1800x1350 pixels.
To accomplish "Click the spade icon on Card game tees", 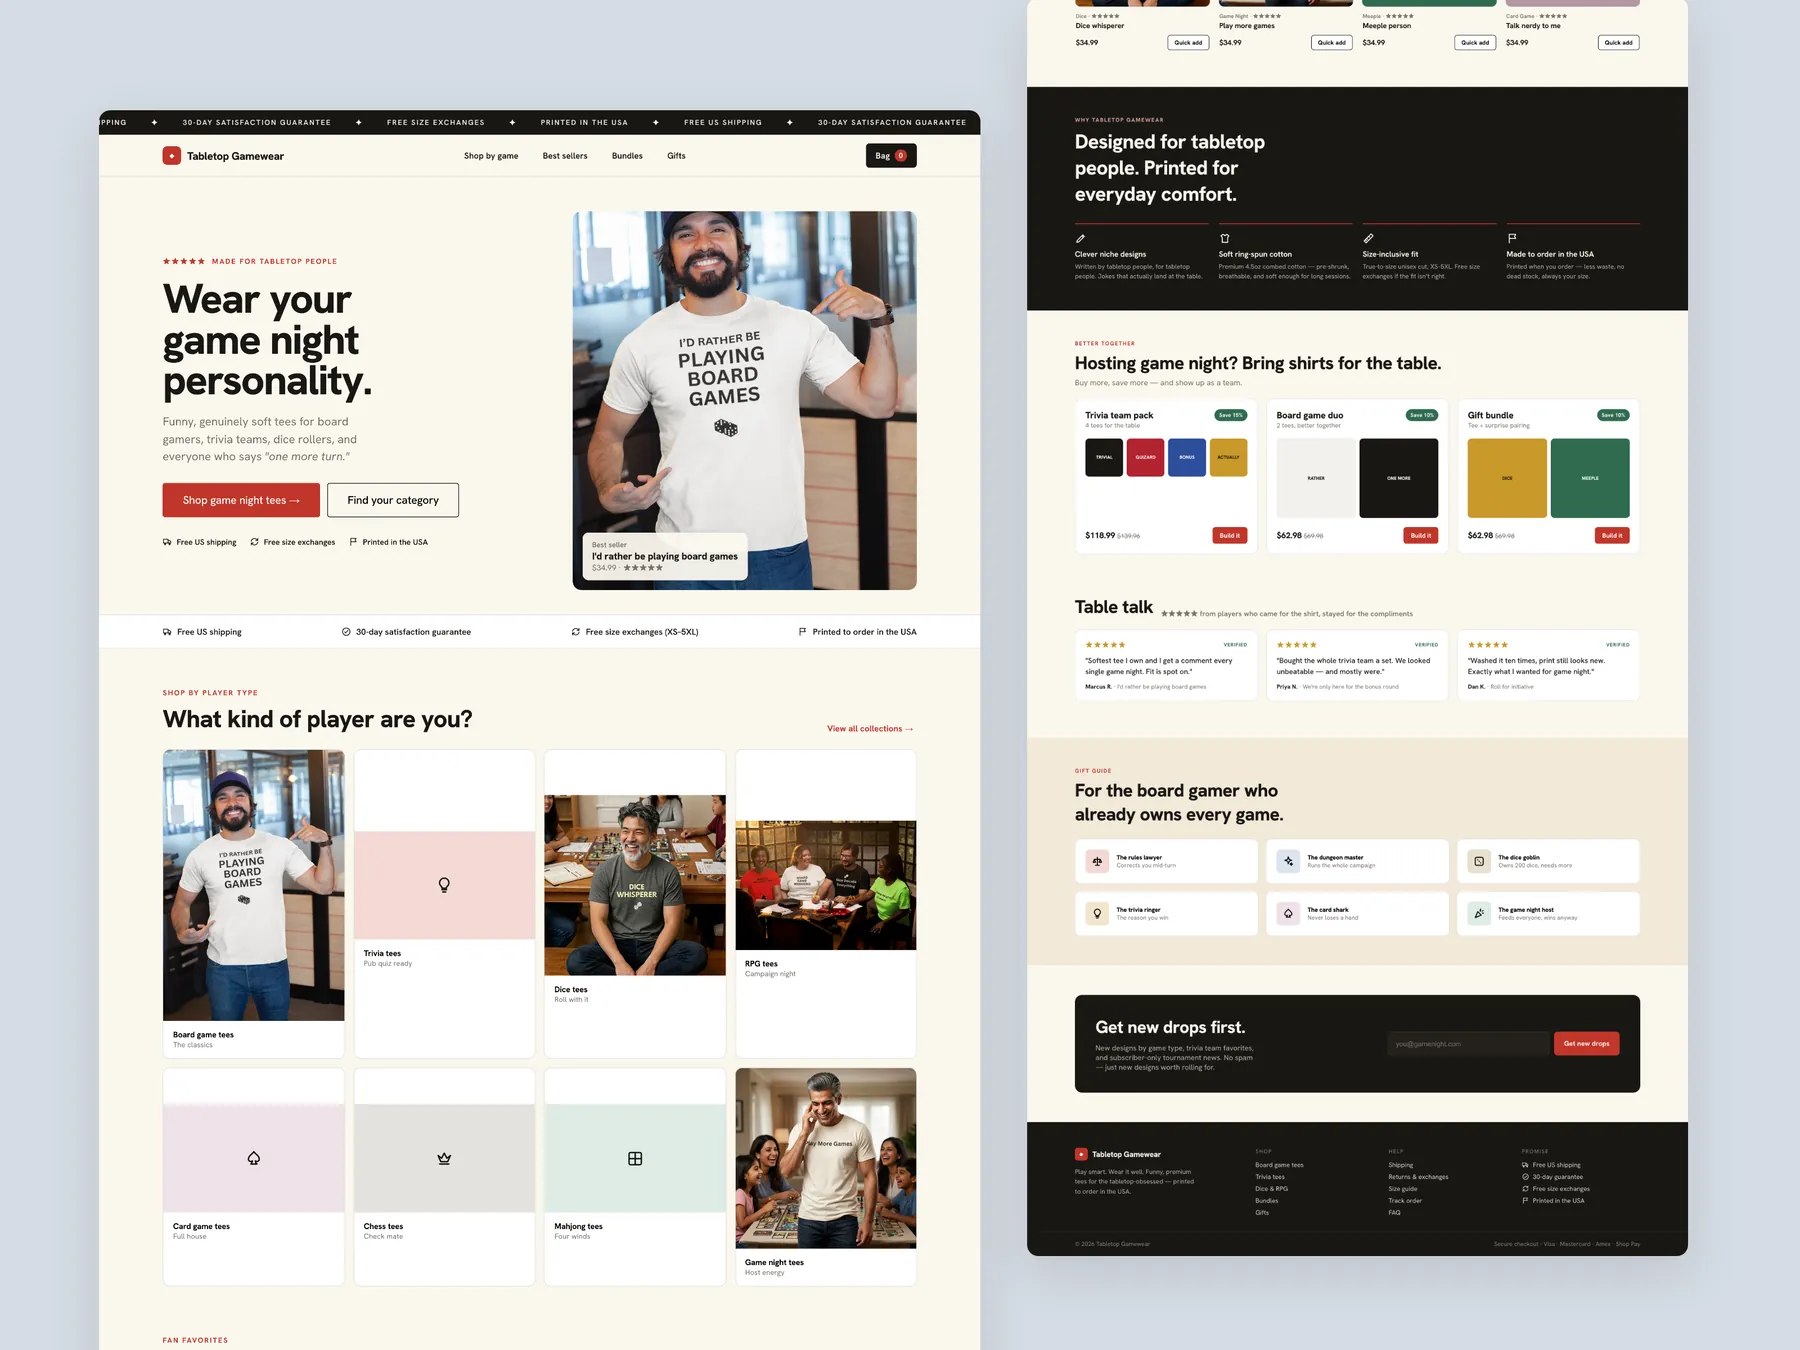I will (254, 1158).
